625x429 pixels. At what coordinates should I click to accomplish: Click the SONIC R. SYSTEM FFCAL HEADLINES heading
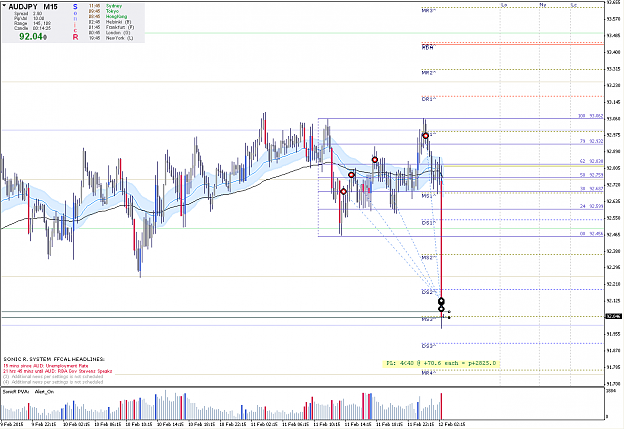point(54,359)
